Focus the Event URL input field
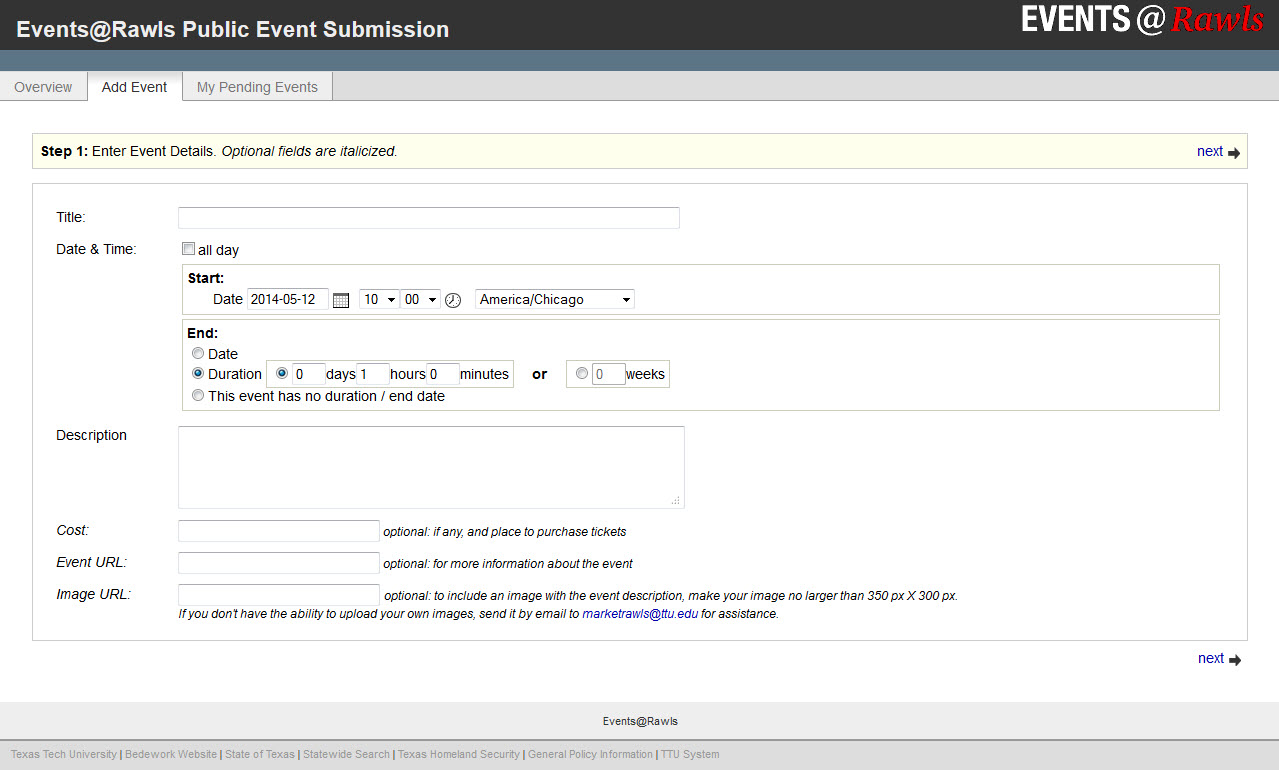1279x770 pixels. coord(279,563)
